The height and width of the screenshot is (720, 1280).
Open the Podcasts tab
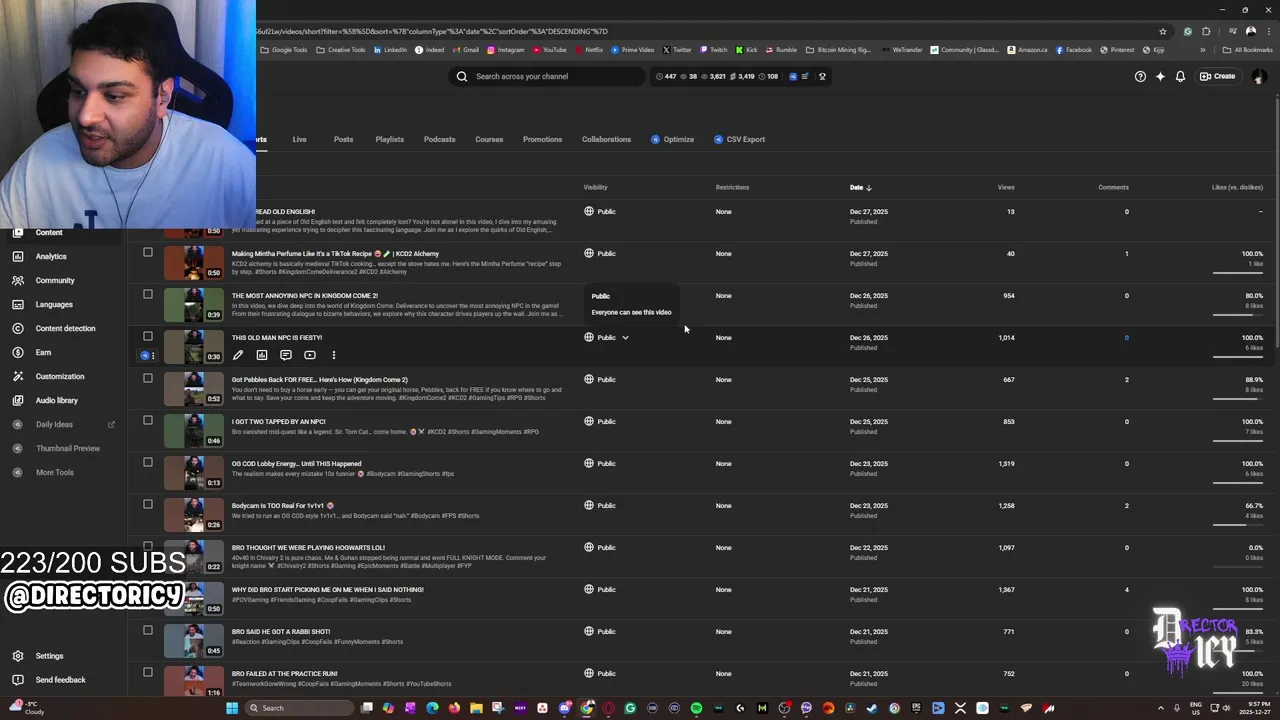tap(439, 139)
